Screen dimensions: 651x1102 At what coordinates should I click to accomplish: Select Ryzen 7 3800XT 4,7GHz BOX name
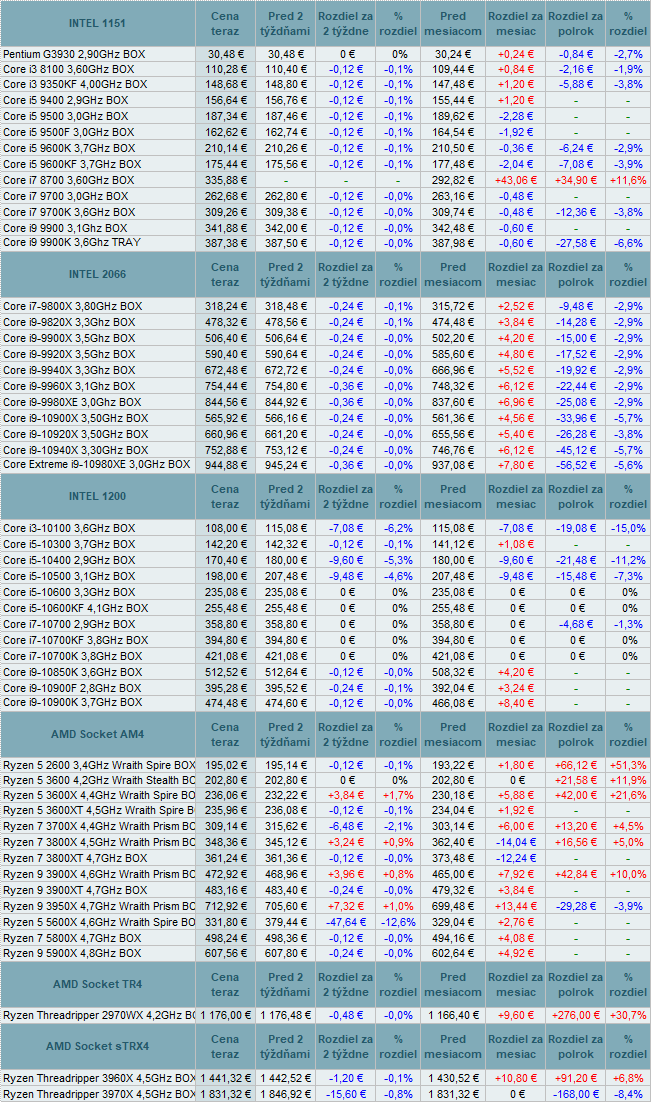75,858
